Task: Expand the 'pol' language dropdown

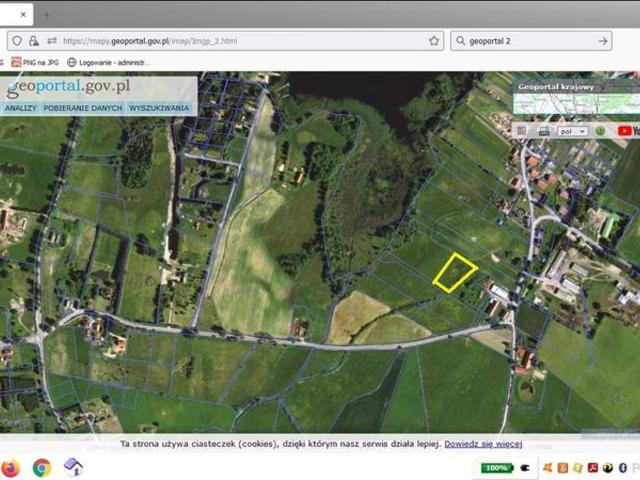Action: point(573,131)
